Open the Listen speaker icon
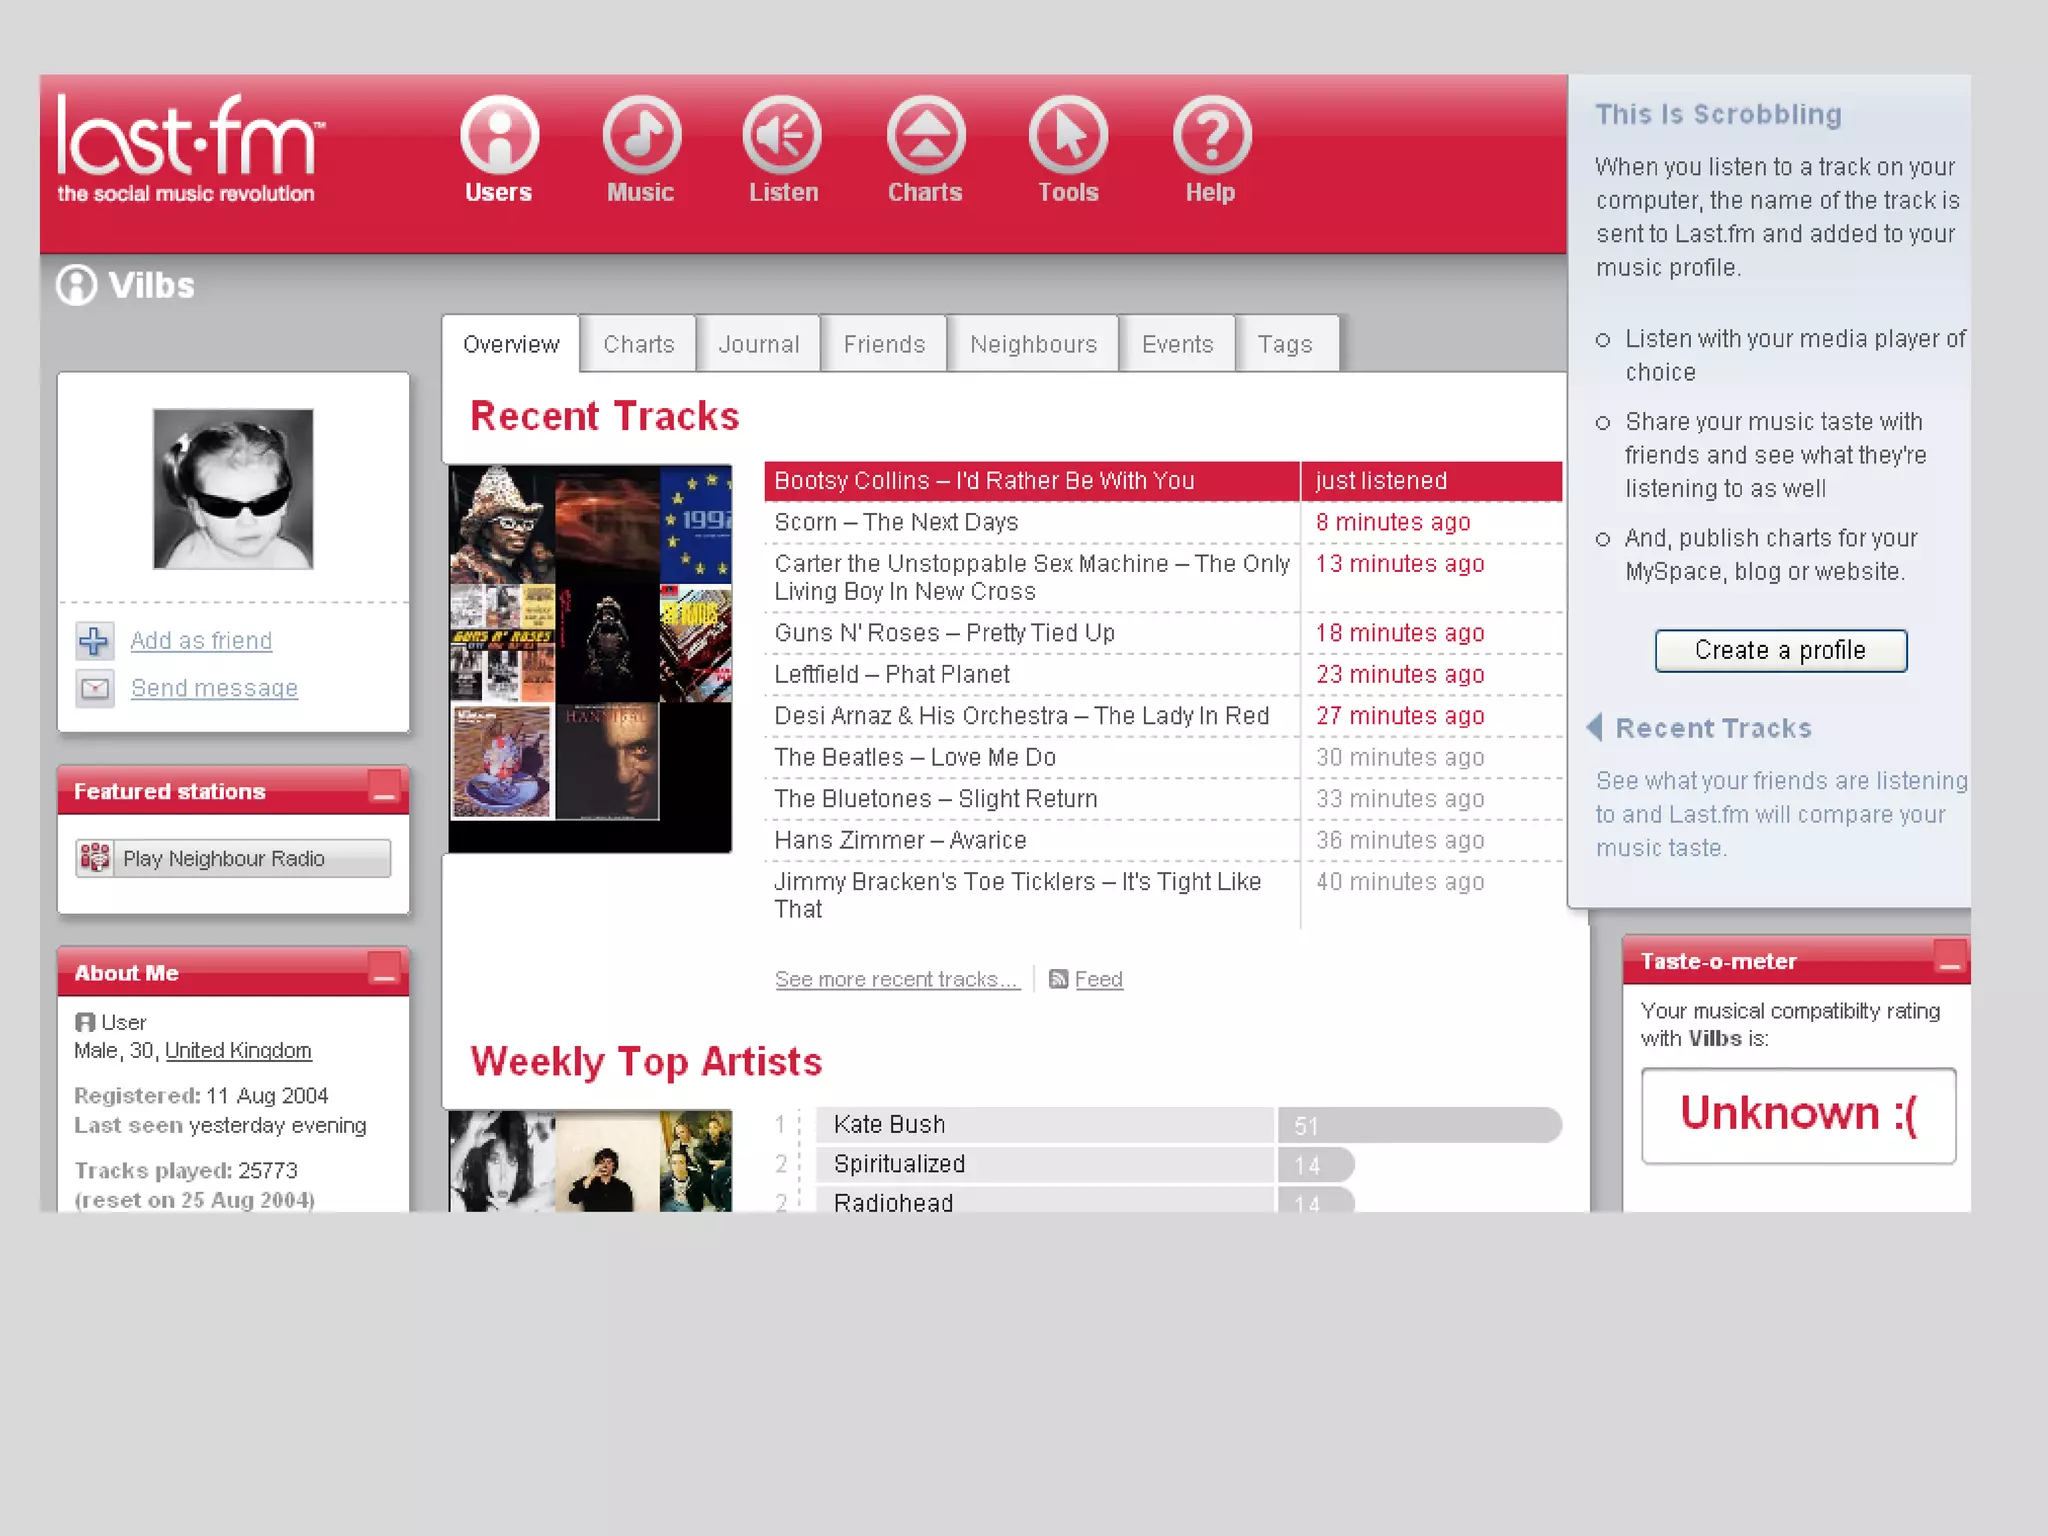Image resolution: width=2048 pixels, height=1536 pixels. tap(783, 135)
